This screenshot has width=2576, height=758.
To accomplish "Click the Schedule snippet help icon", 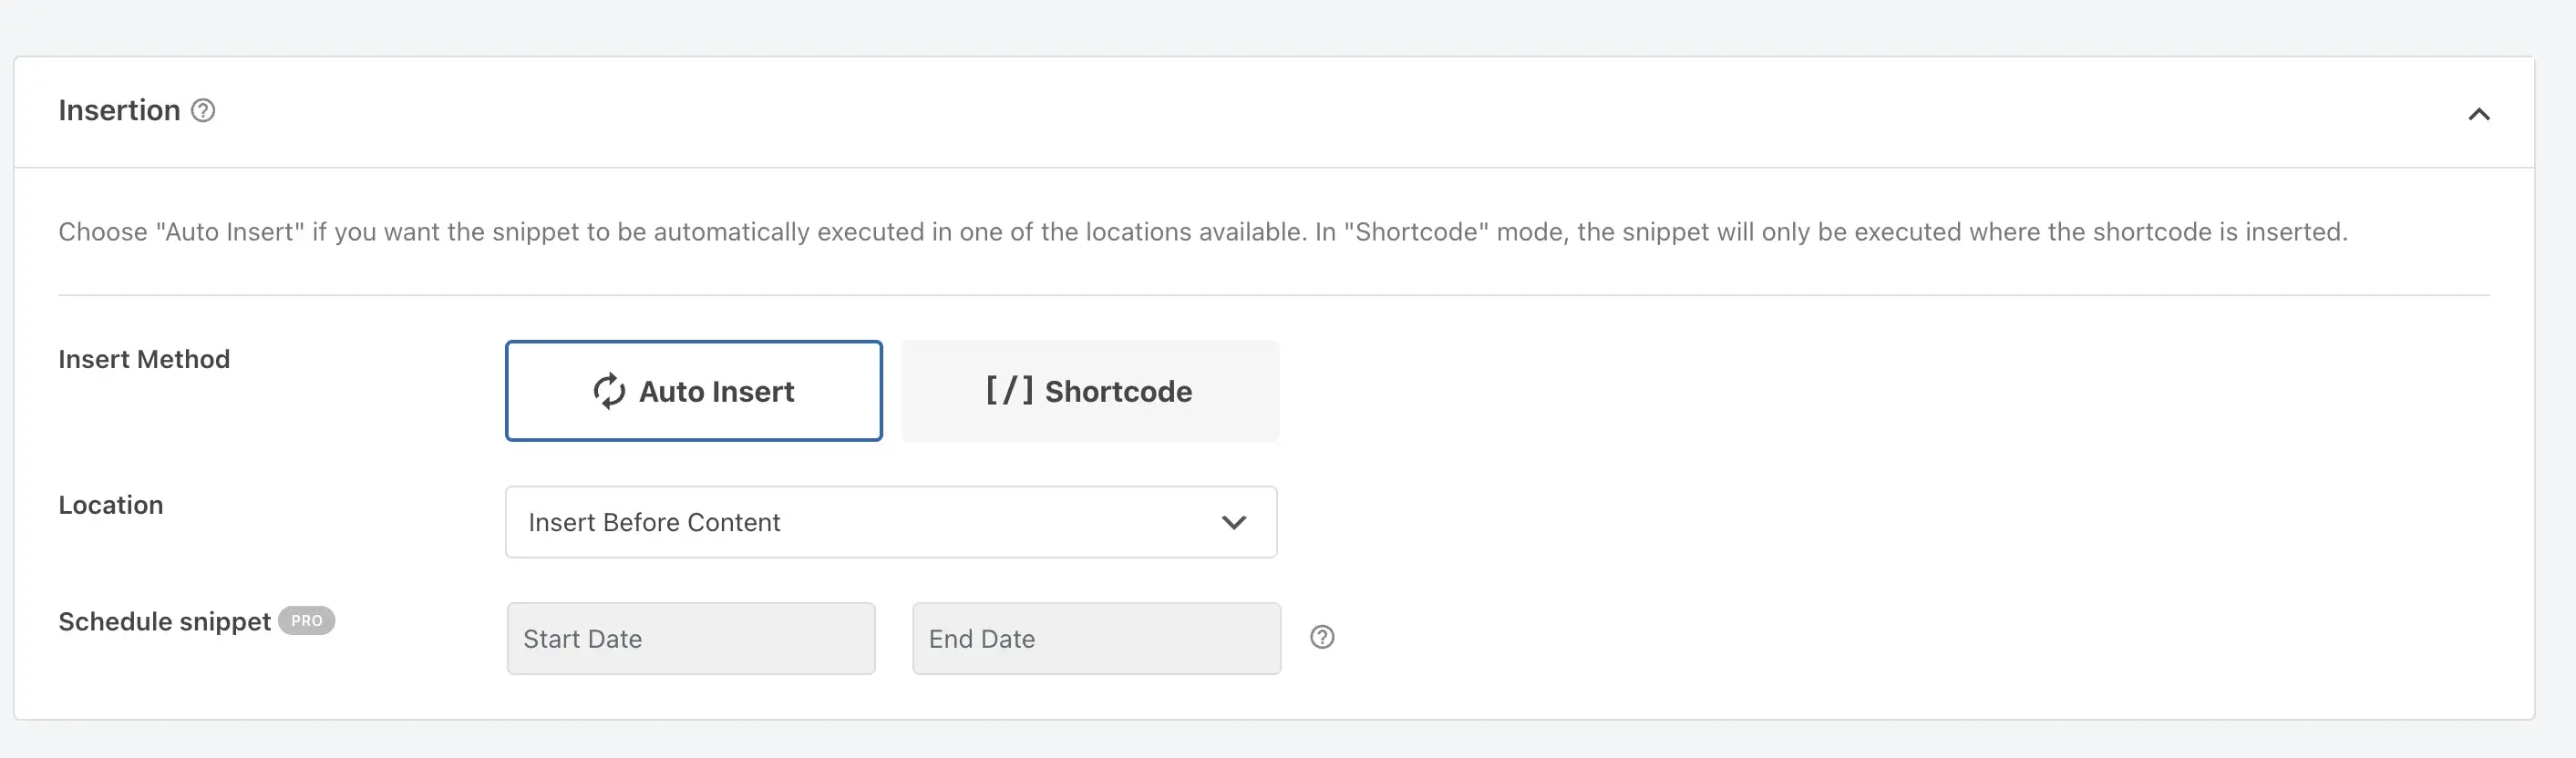I will point(1322,637).
